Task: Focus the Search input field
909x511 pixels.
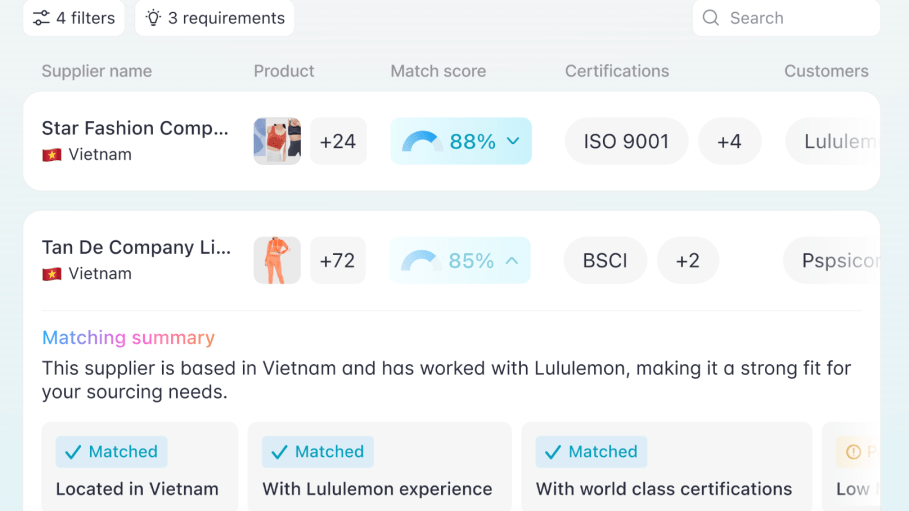Action: (786, 18)
